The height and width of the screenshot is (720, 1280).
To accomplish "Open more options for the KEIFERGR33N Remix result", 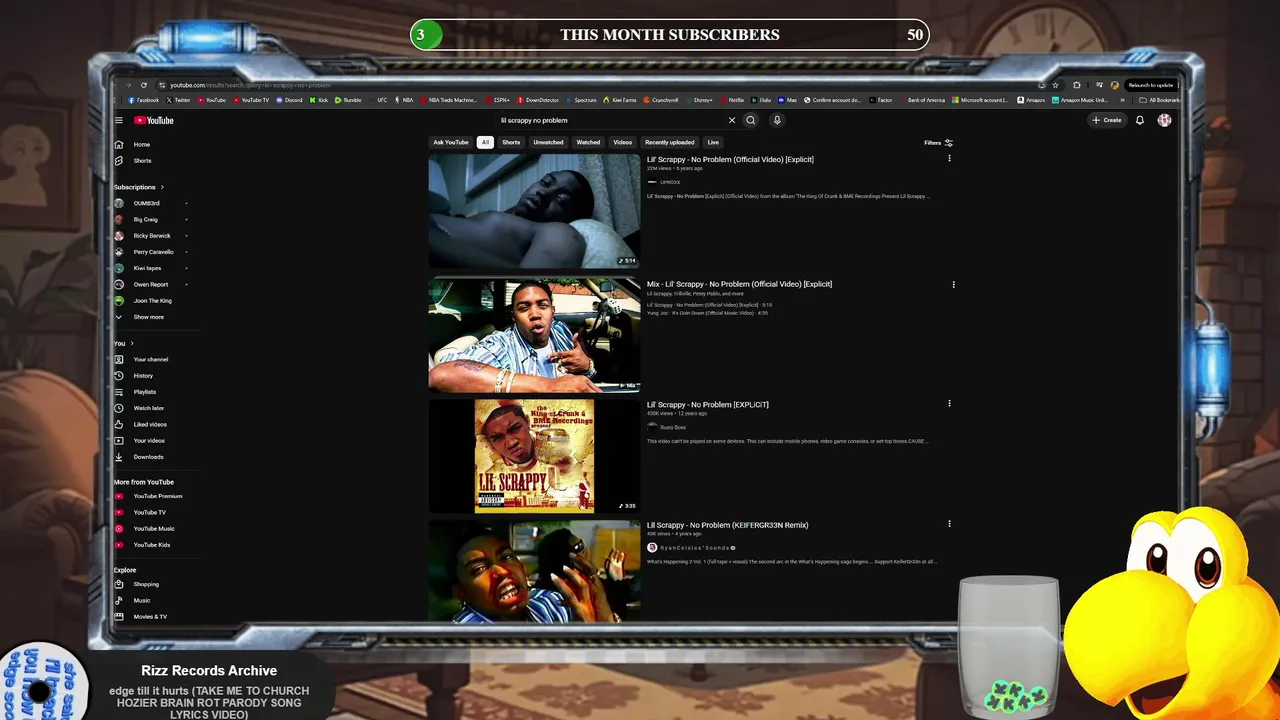I will coord(949,523).
